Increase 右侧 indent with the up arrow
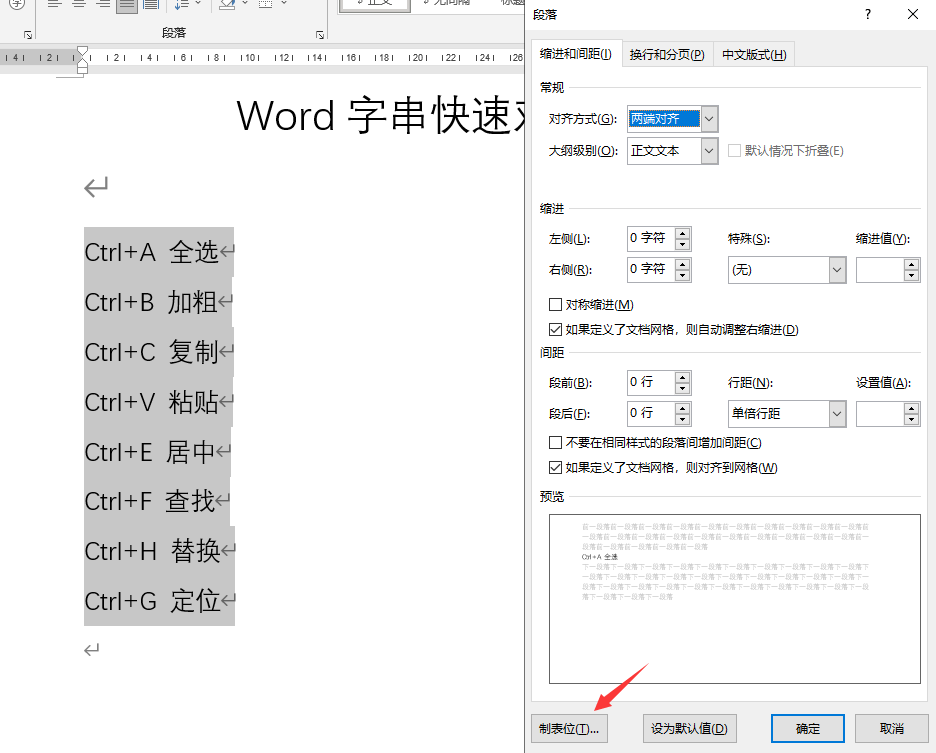This screenshot has width=936, height=753. click(682, 264)
